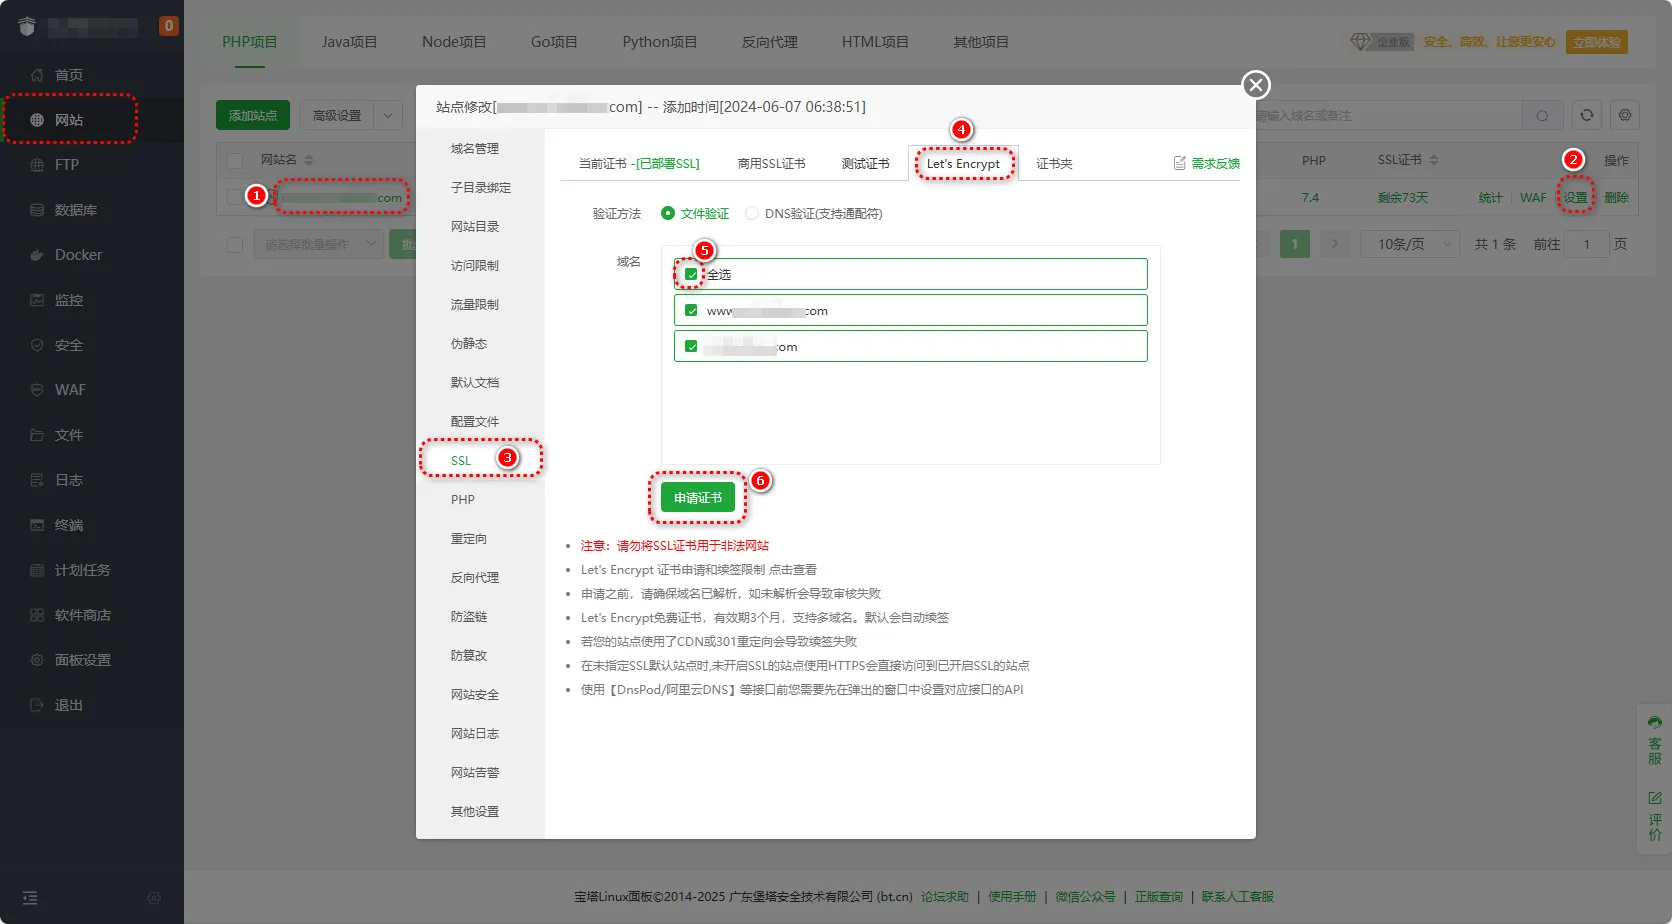Open the 请选择批量操作 dropdown
The image size is (1672, 924).
click(318, 244)
